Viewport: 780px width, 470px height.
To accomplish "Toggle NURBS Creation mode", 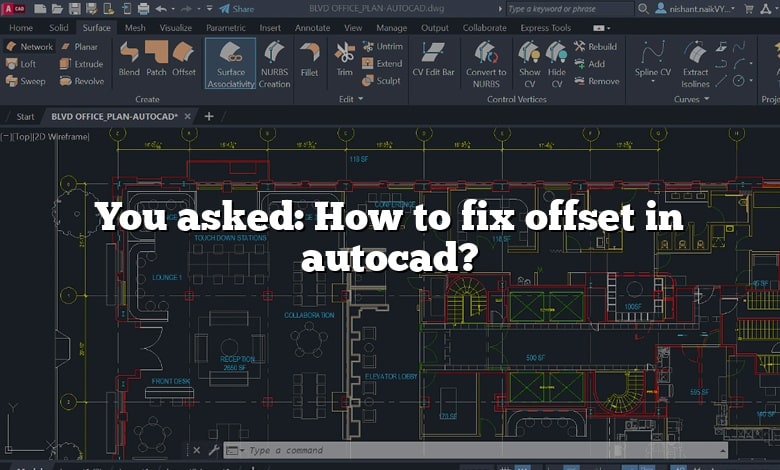I will point(274,62).
